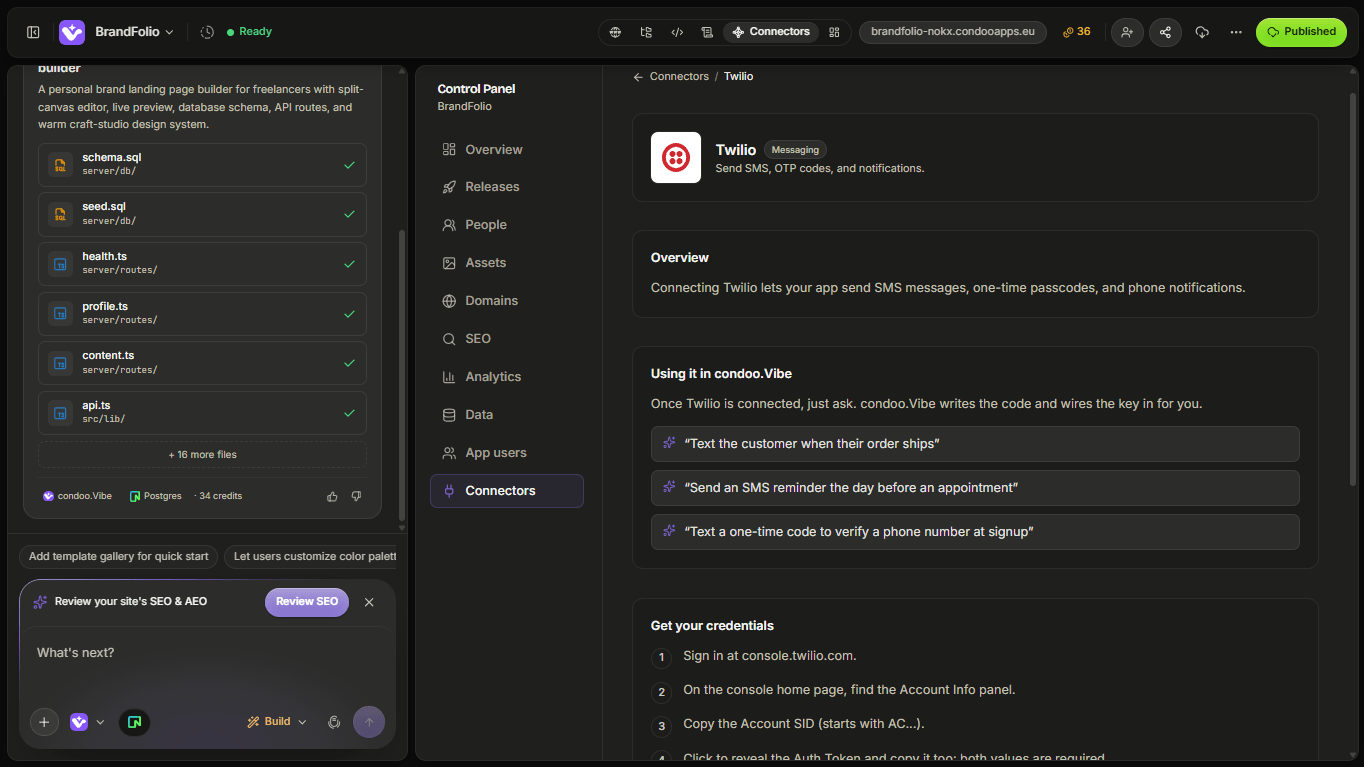The height and width of the screenshot is (767, 1364).
Task: Click the Review SEO button
Action: click(x=307, y=602)
